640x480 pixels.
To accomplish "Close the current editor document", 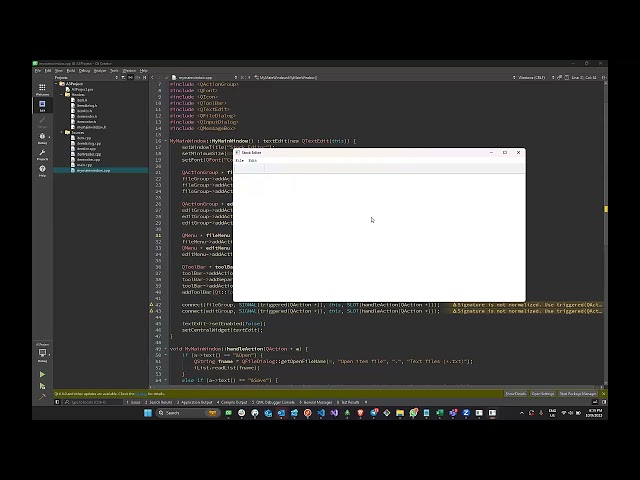I will tap(242, 77).
